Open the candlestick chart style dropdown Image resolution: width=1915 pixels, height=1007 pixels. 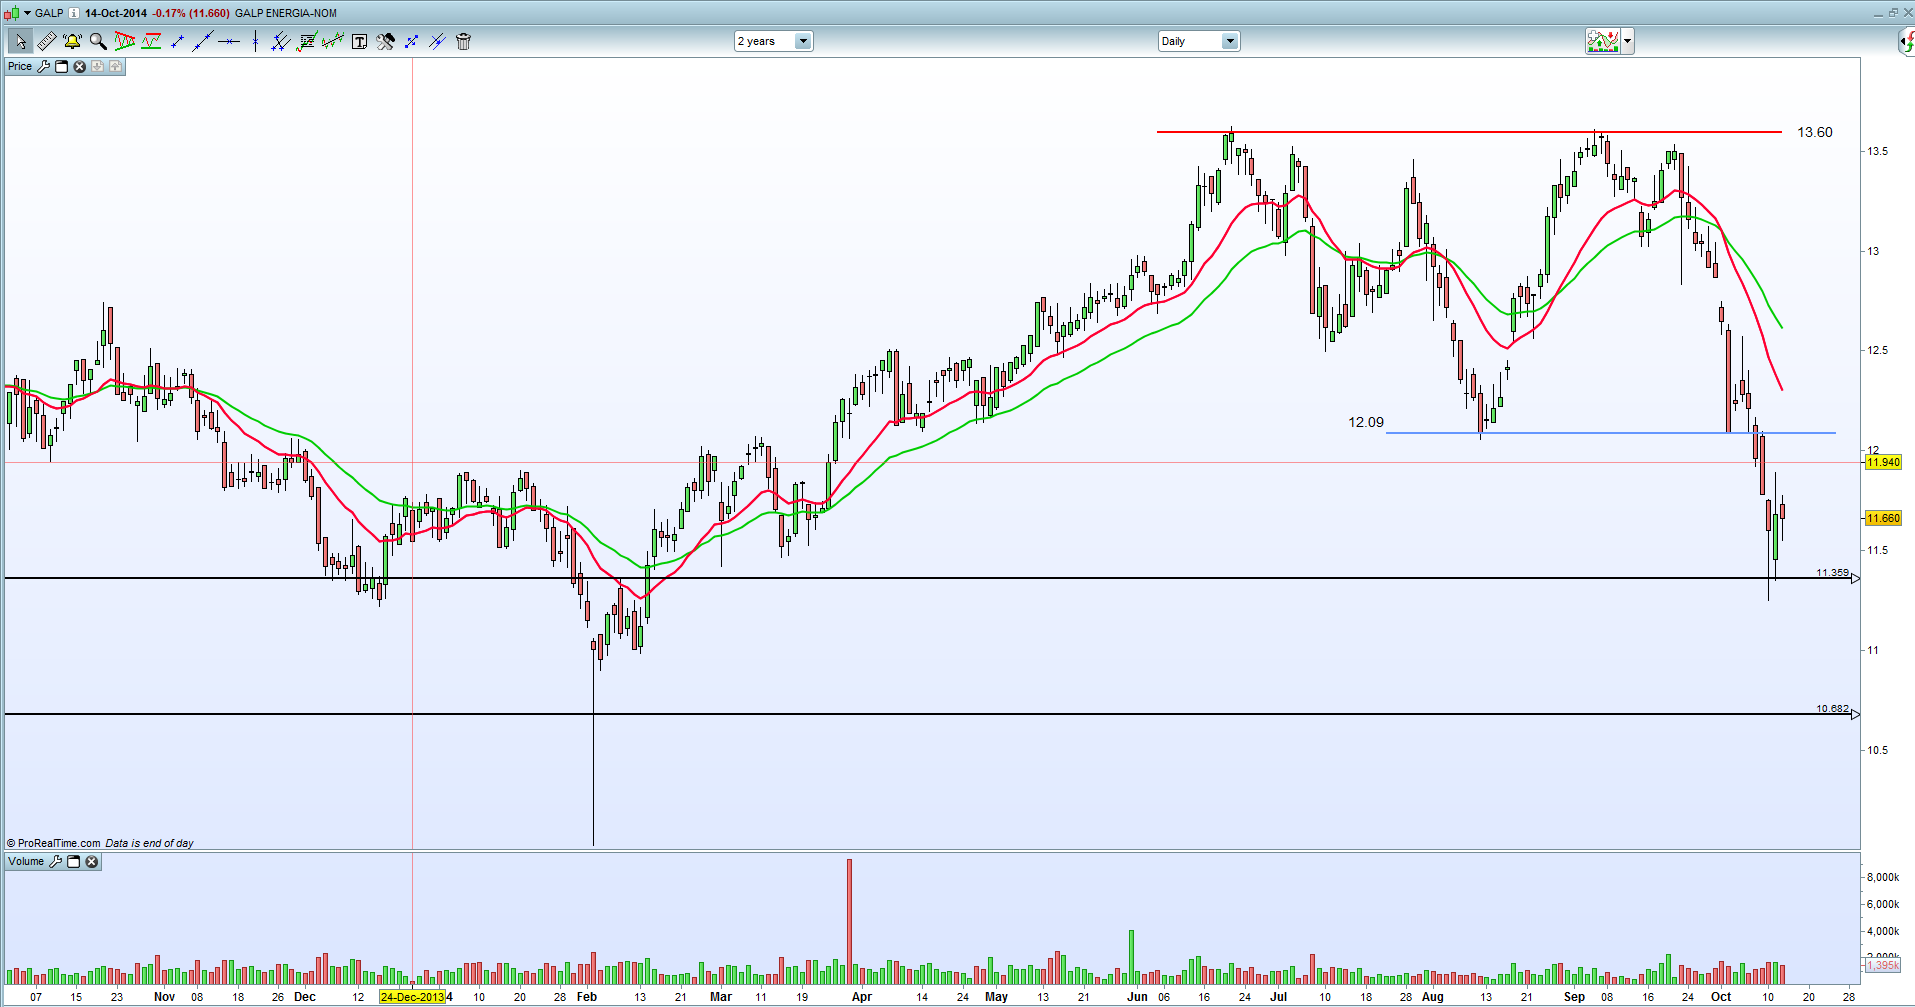(x=28, y=13)
